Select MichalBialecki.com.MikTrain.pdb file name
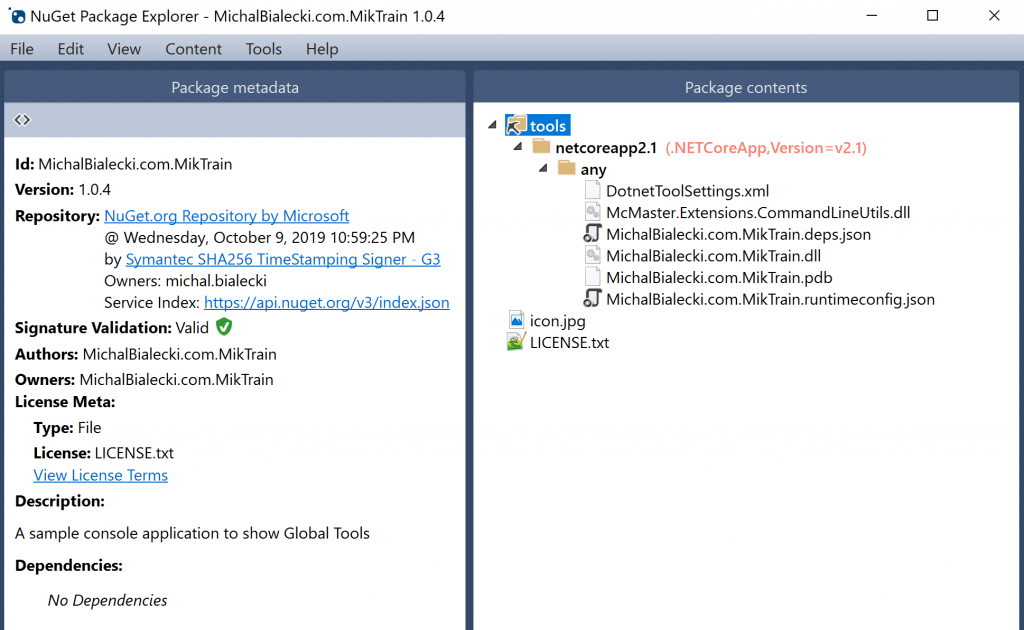The width and height of the screenshot is (1024, 630). point(719,277)
